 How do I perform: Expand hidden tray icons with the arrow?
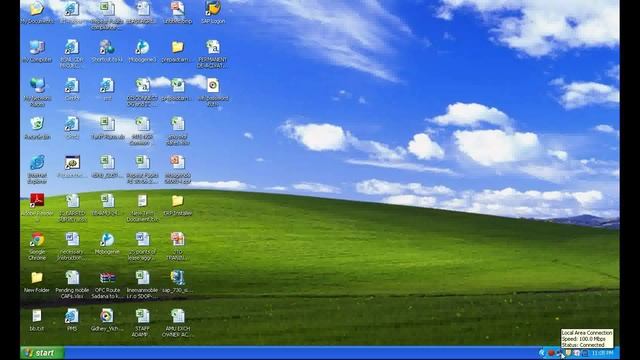click(542, 353)
